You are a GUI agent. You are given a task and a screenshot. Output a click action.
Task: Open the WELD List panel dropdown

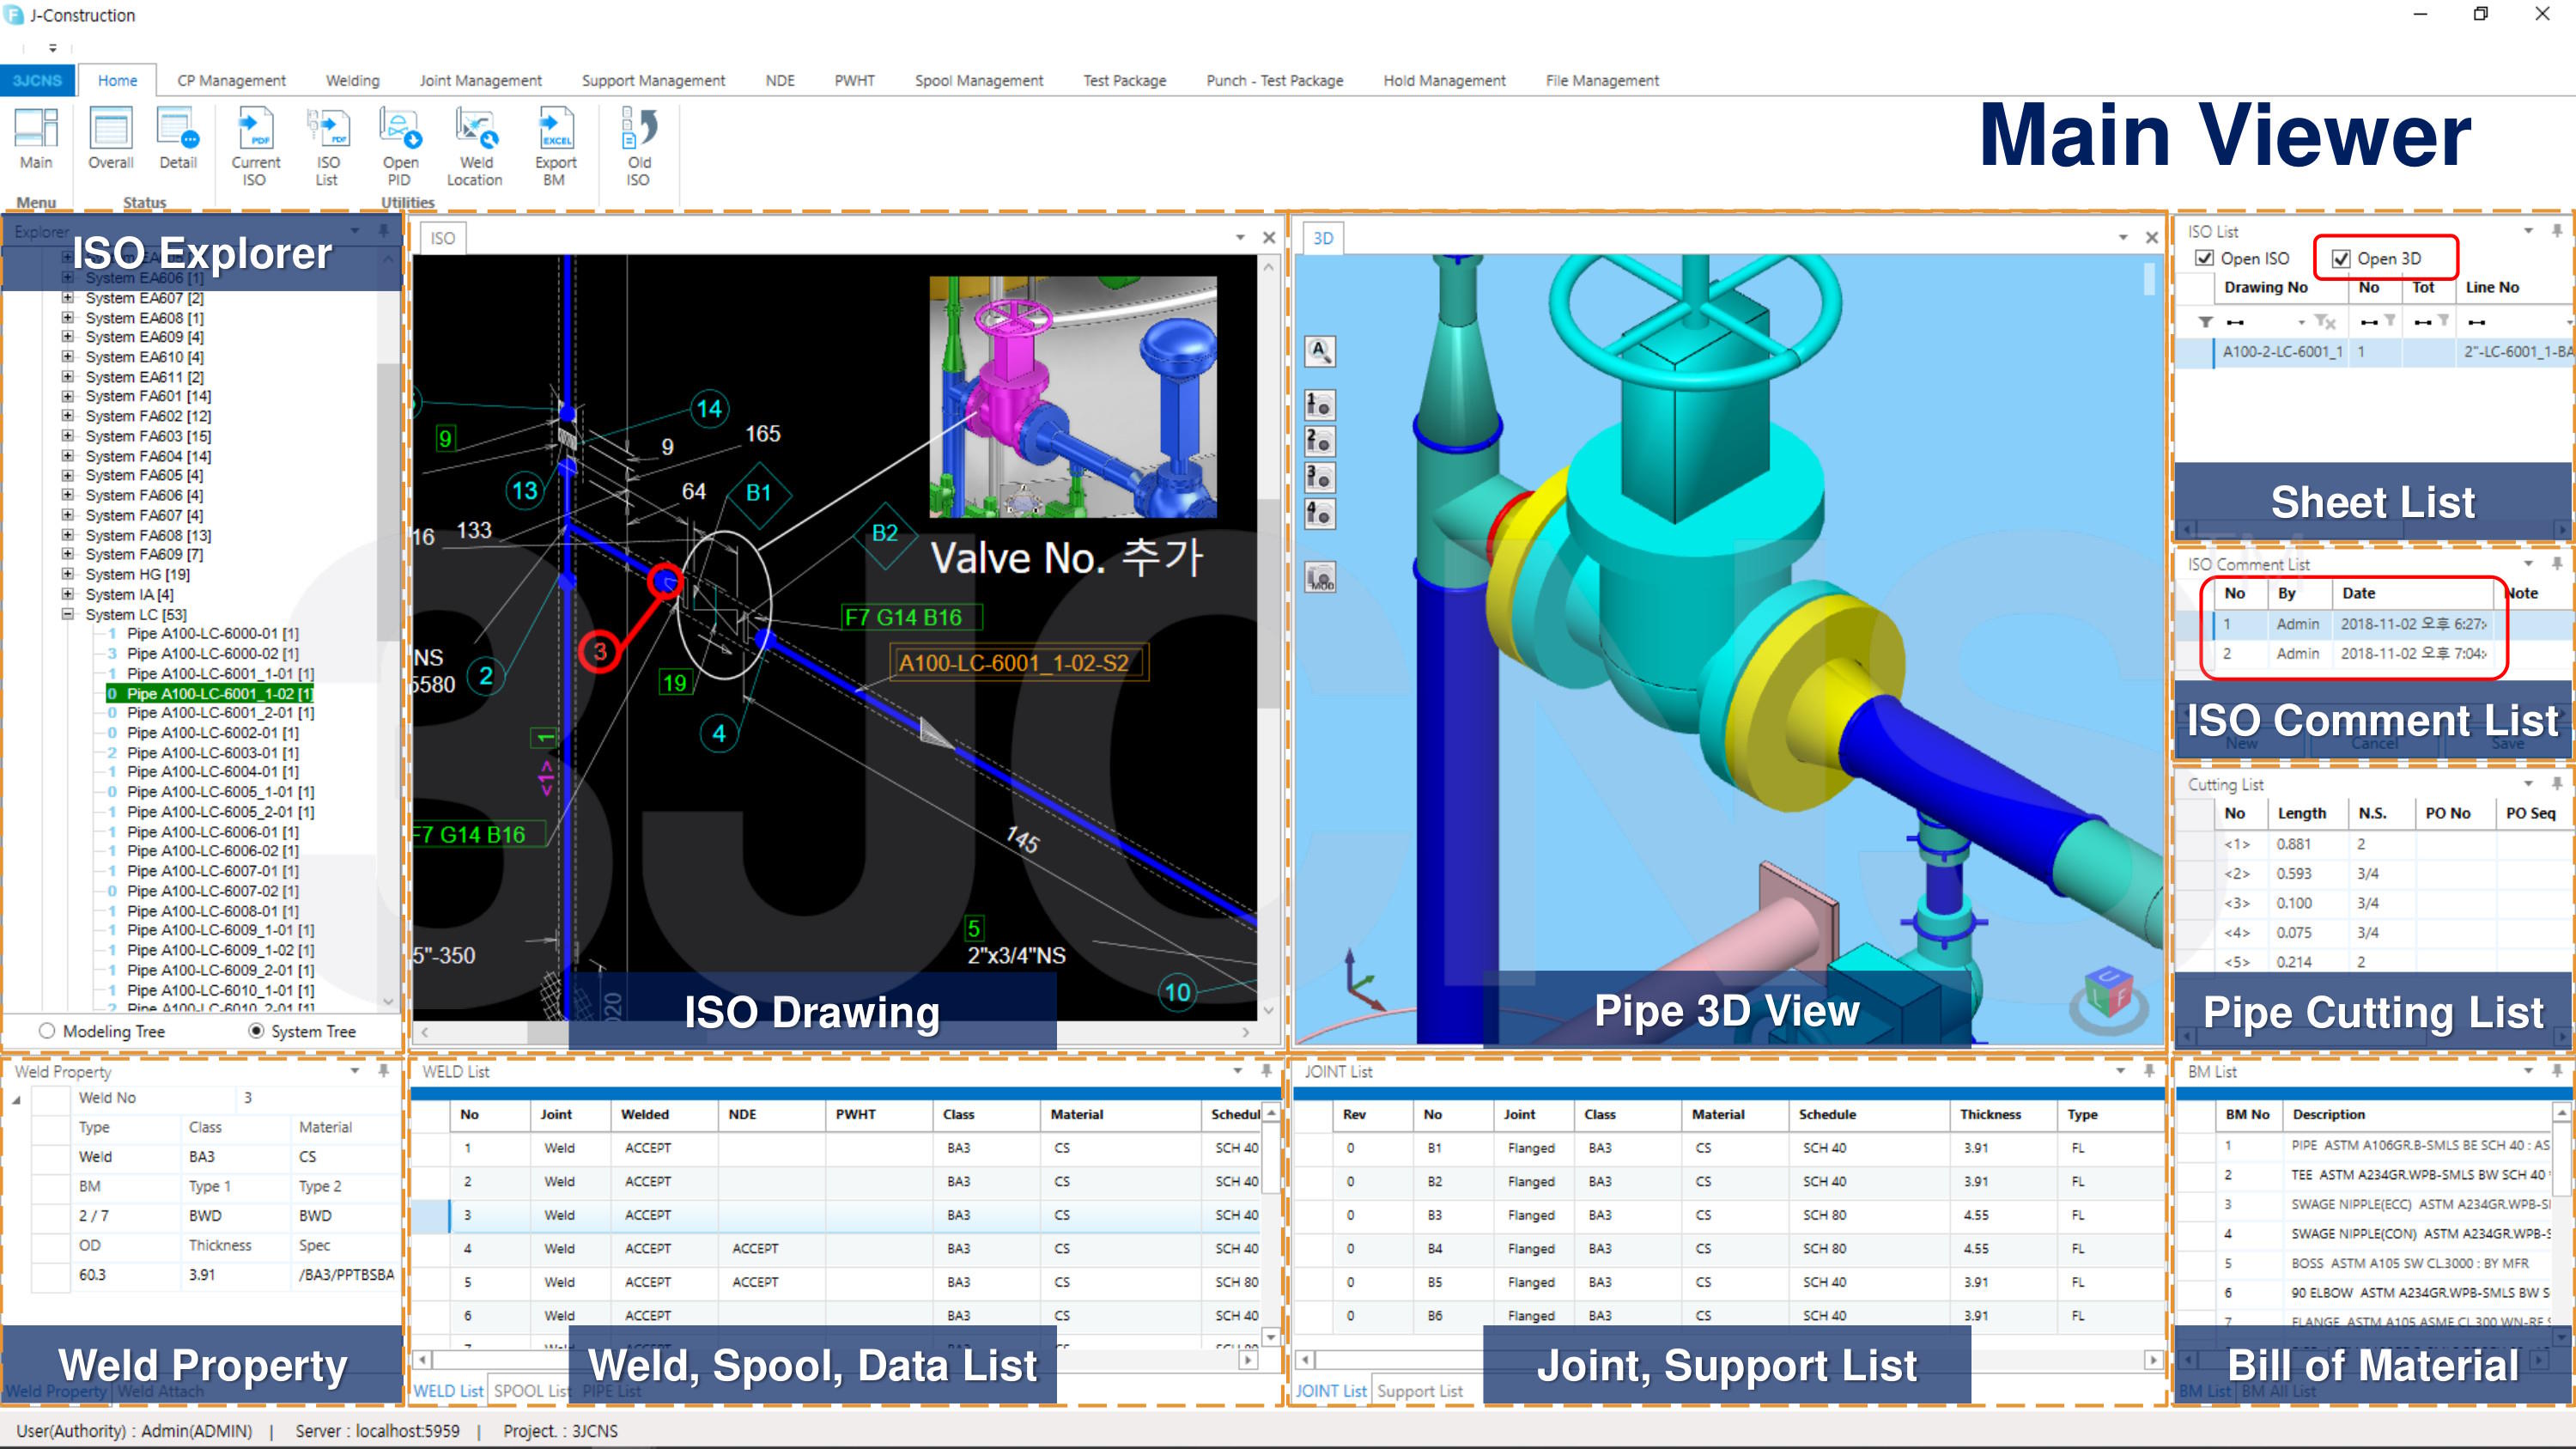tap(1238, 1071)
